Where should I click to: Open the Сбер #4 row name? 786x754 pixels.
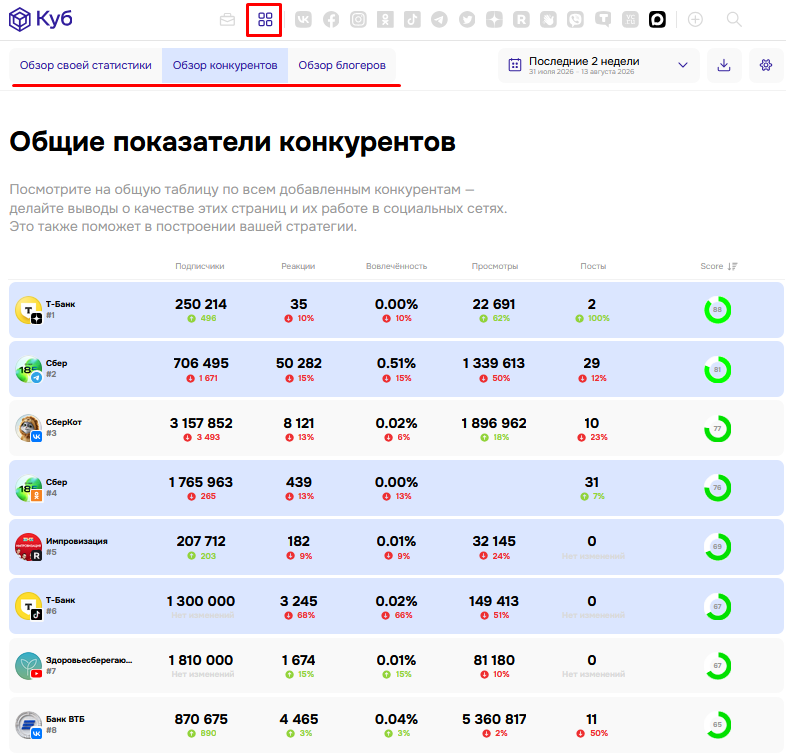pos(57,482)
